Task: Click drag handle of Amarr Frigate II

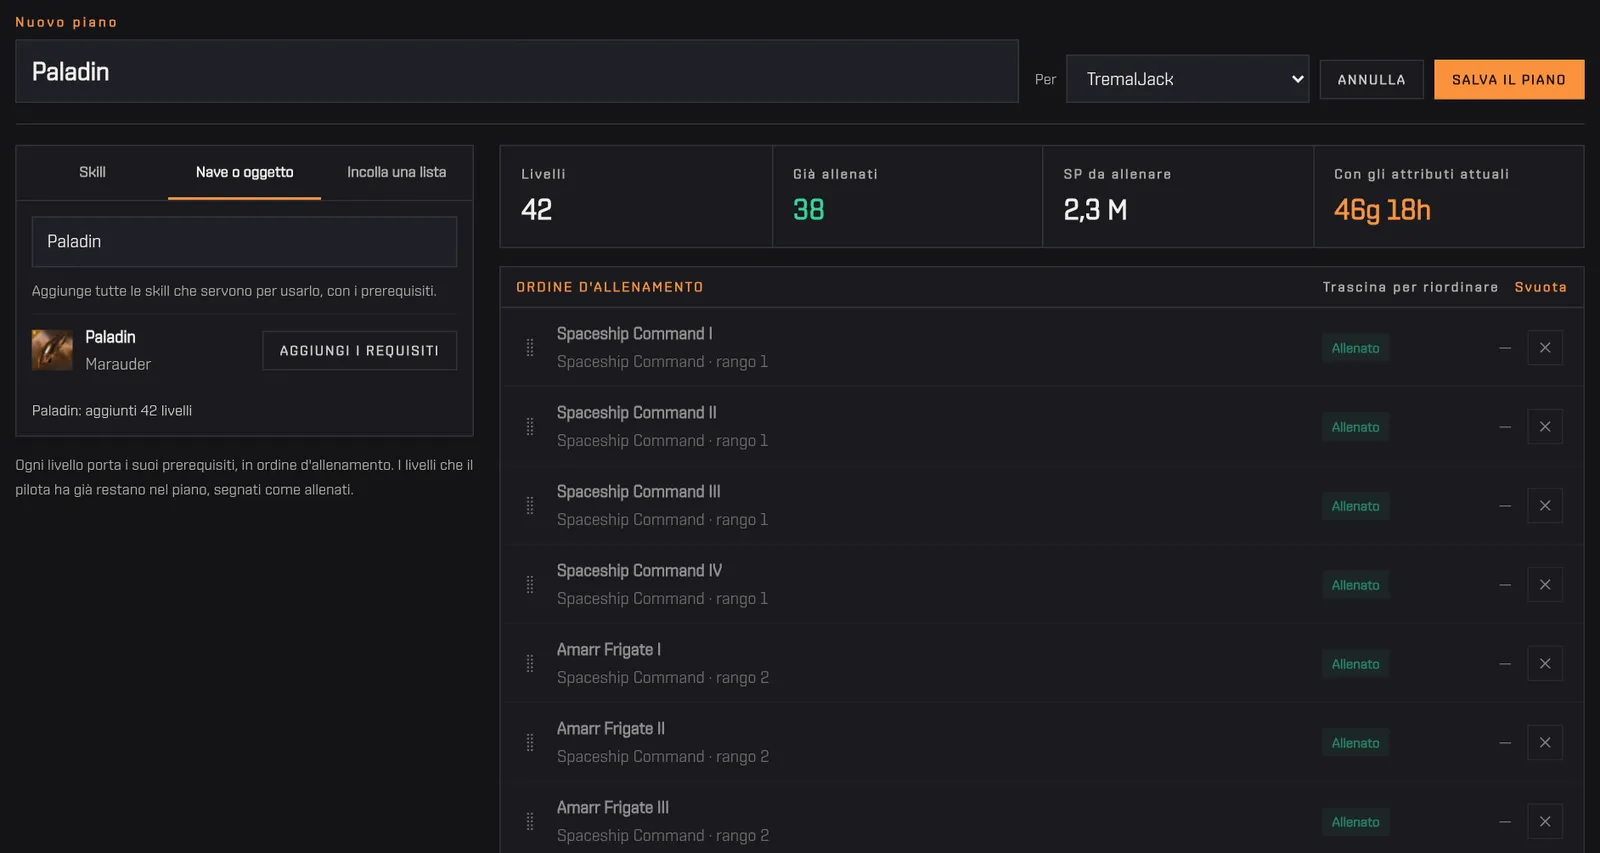Action: click(x=530, y=743)
